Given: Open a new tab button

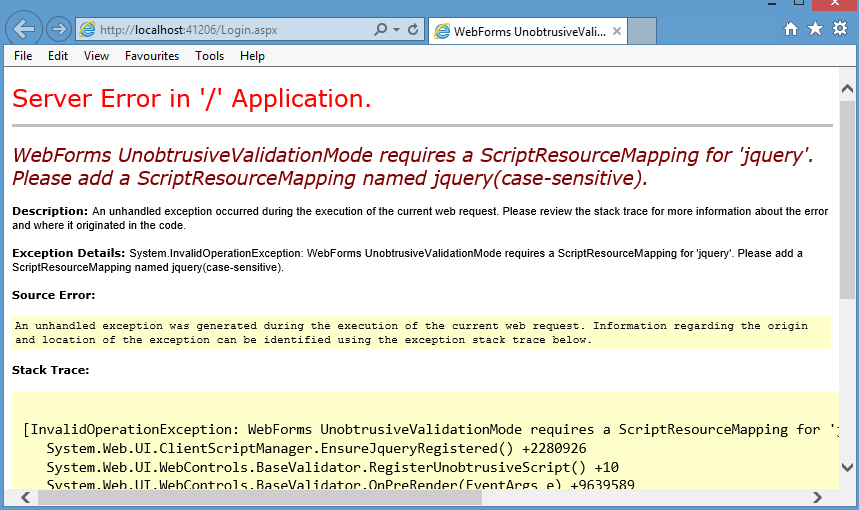Looking at the screenshot, I should (x=642, y=31).
